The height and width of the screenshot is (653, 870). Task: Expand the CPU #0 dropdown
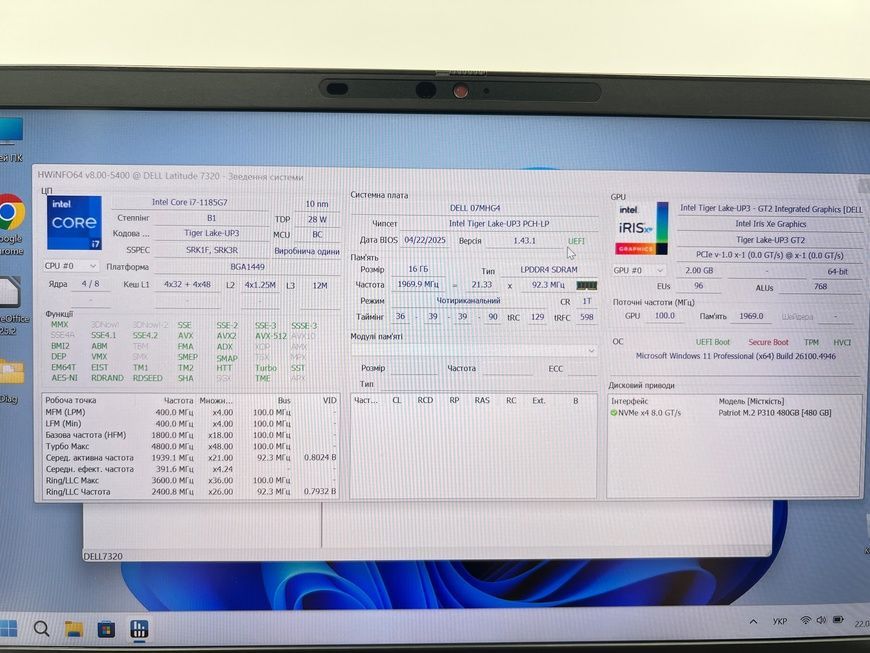tap(71, 266)
